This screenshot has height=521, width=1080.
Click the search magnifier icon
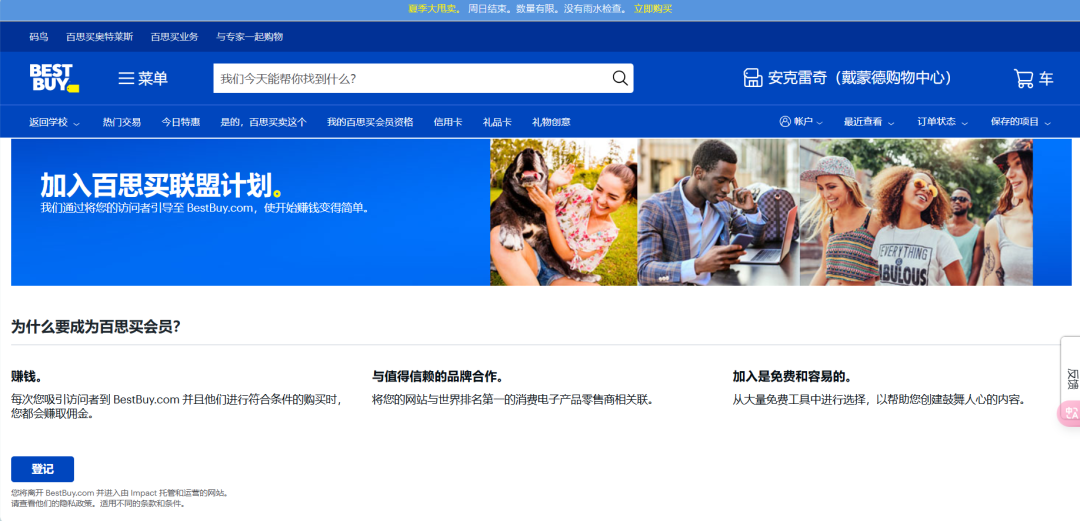point(620,78)
